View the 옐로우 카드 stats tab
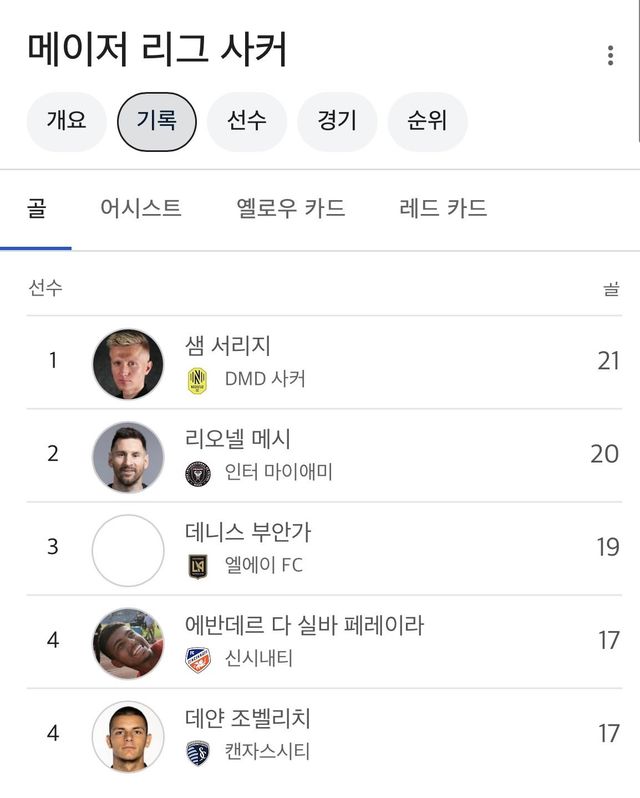Viewport: 640px width, 798px height. coord(291,209)
